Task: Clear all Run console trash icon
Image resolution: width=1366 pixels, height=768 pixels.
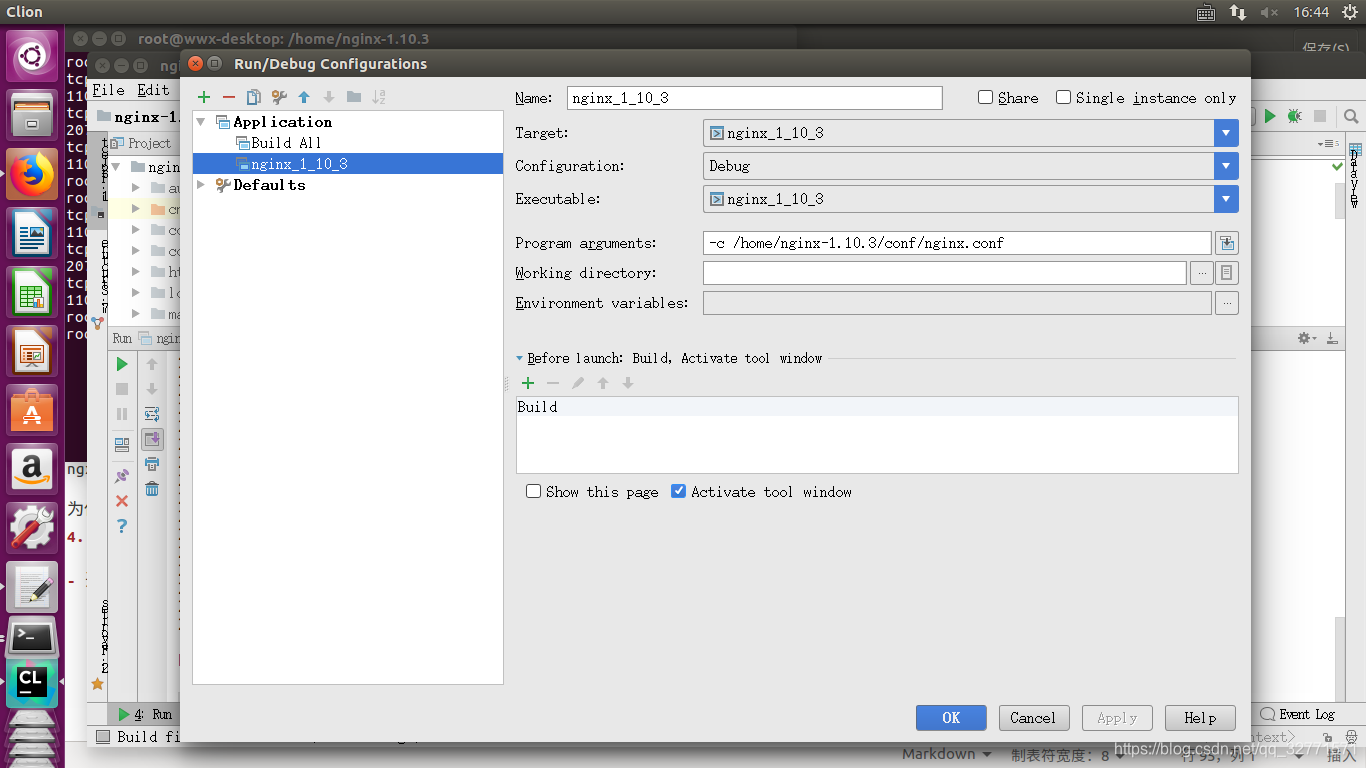Action: 152,489
